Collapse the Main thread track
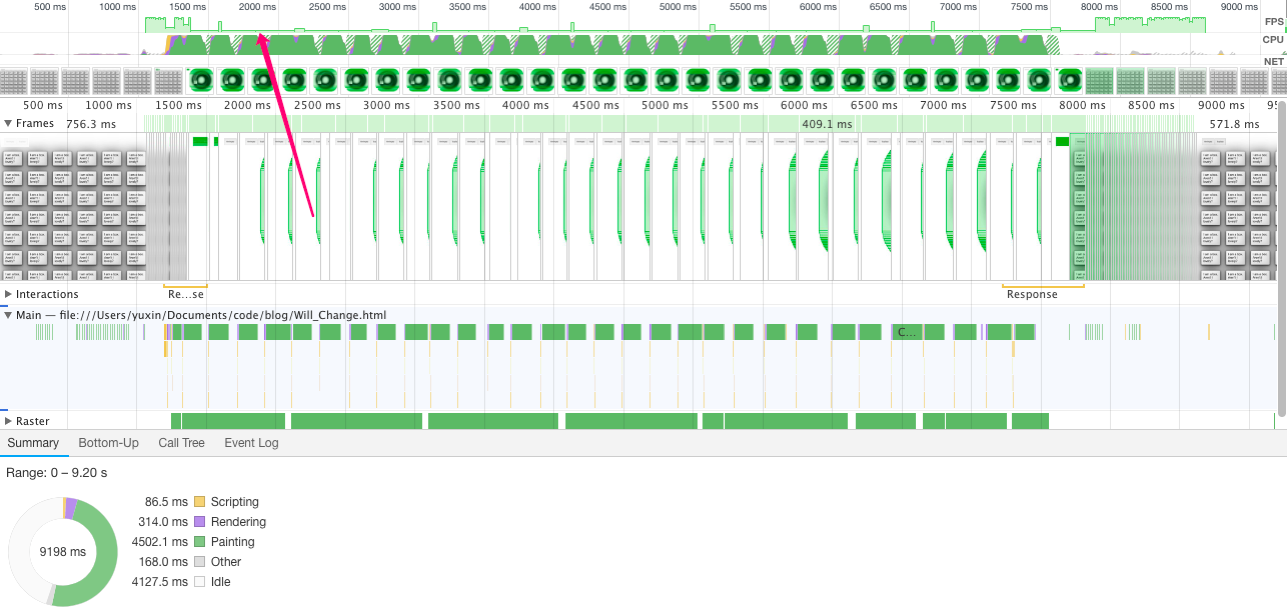 coord(9,316)
